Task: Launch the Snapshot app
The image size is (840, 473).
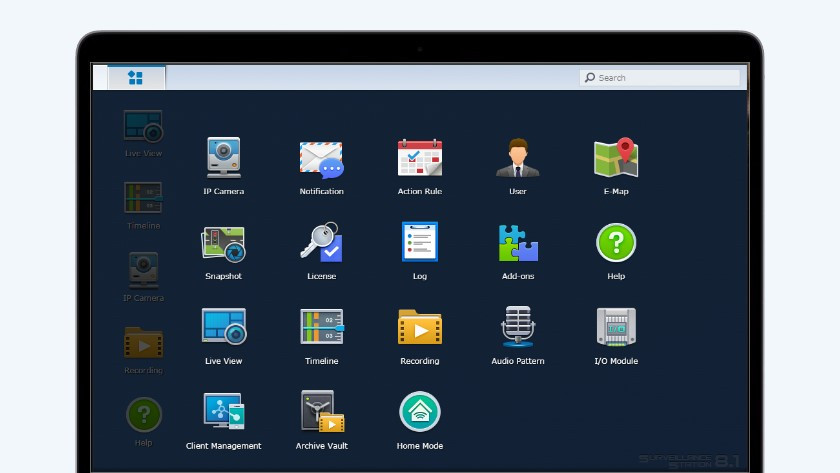Action: (223, 244)
